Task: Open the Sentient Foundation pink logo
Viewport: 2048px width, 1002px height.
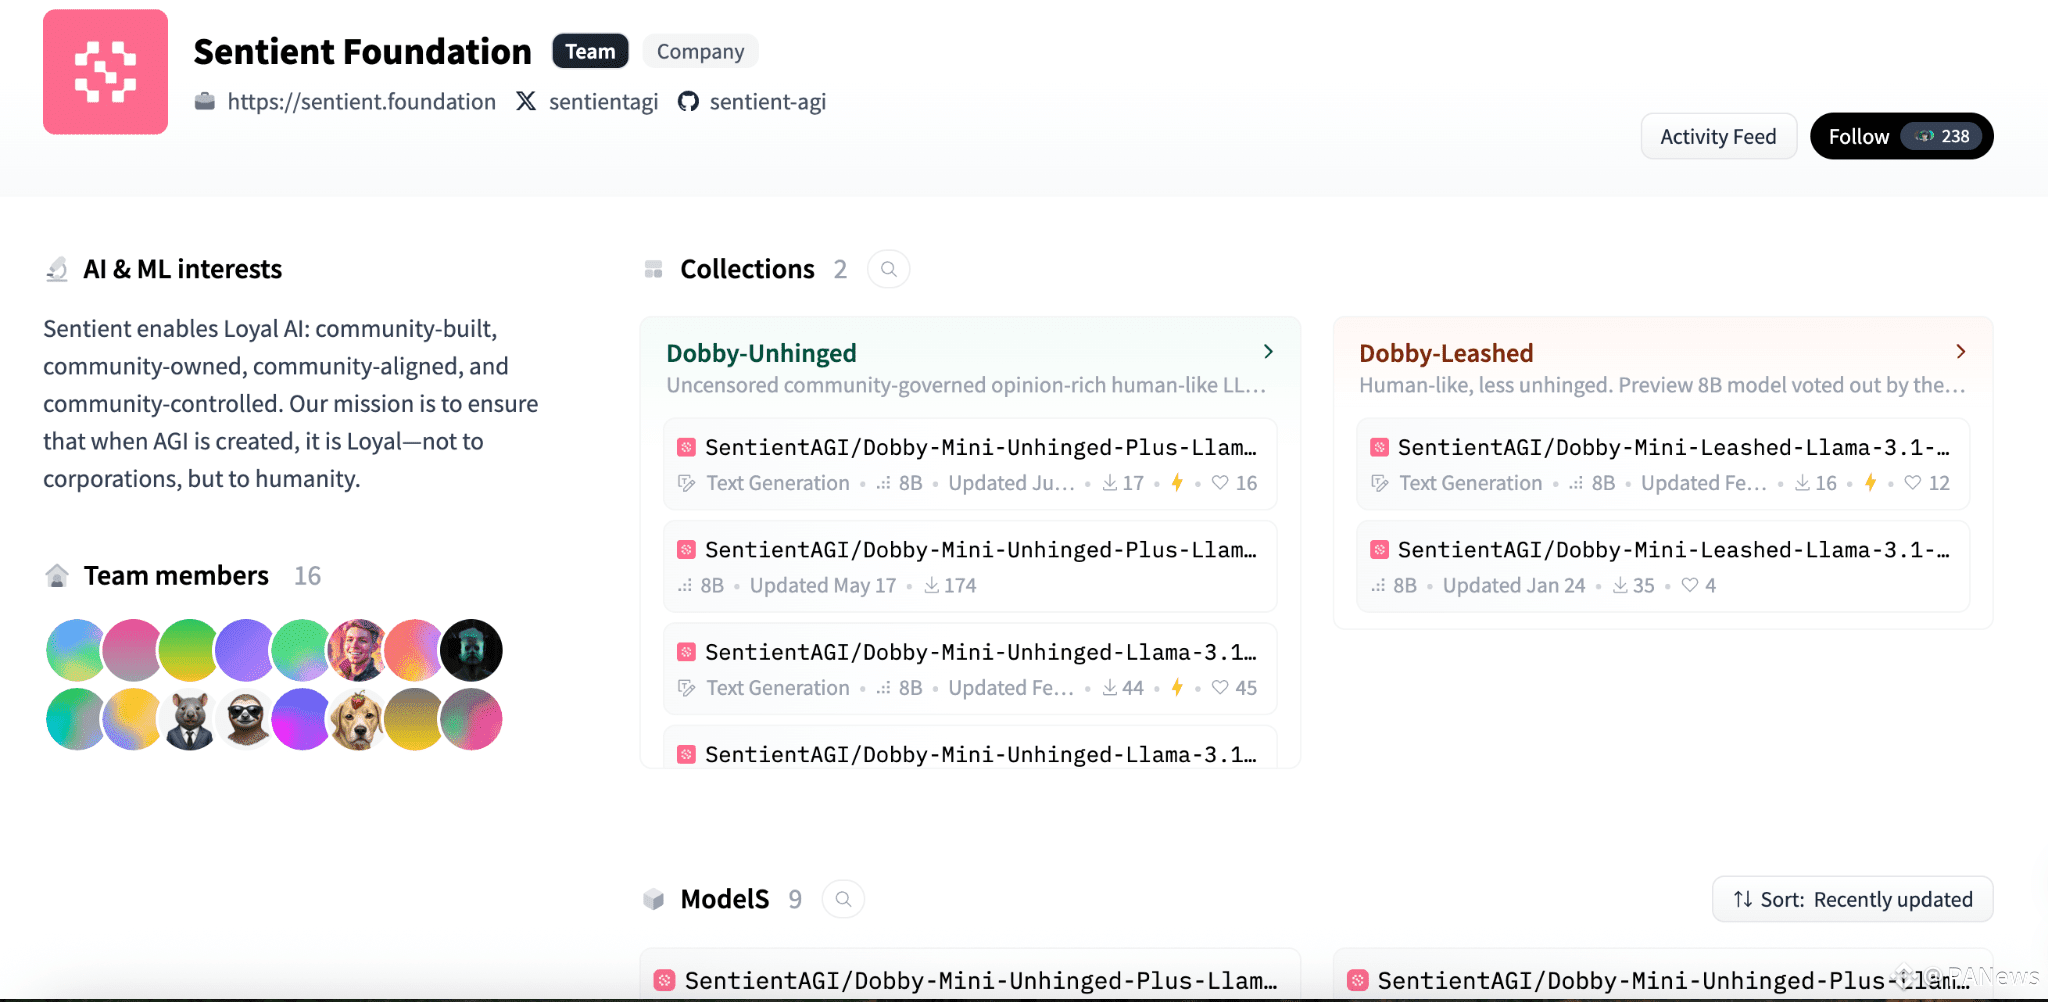Action: coord(105,72)
